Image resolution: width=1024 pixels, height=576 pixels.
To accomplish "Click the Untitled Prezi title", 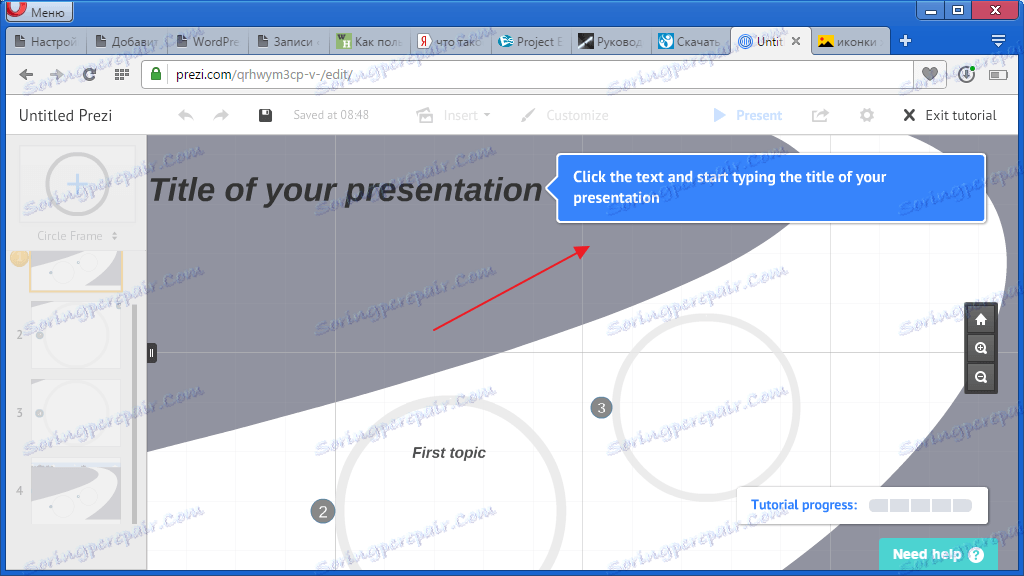I will click(65, 116).
